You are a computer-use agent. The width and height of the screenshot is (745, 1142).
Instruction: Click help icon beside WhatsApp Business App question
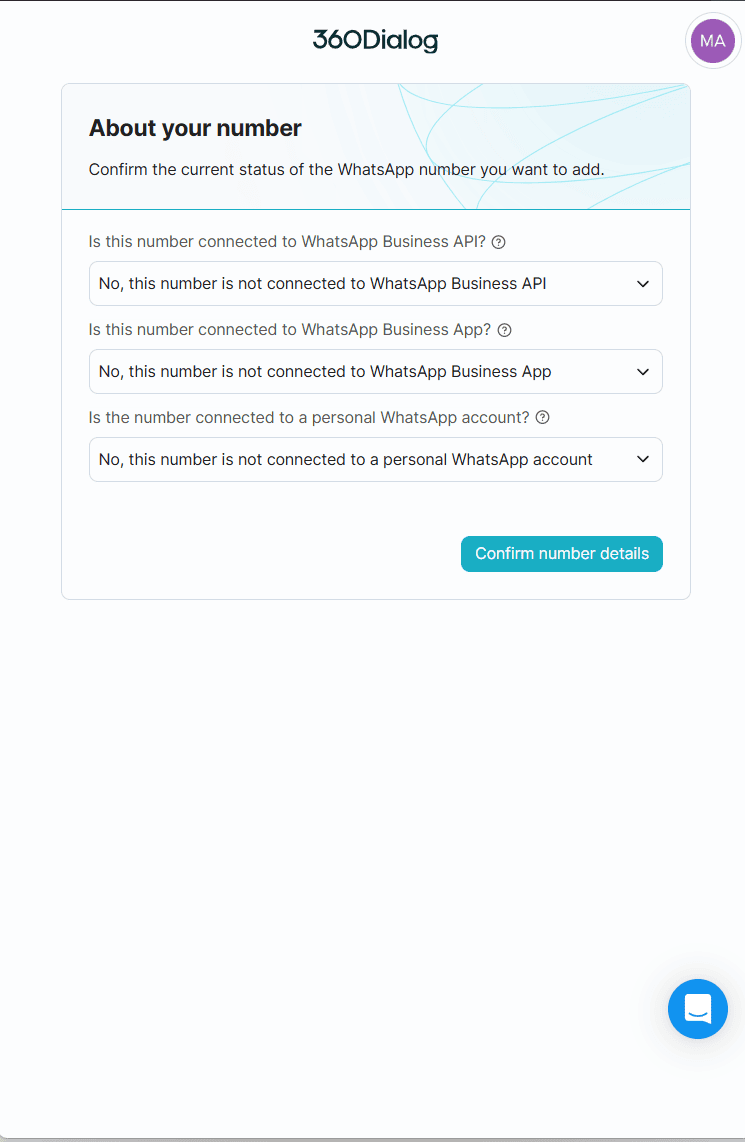[x=505, y=330]
